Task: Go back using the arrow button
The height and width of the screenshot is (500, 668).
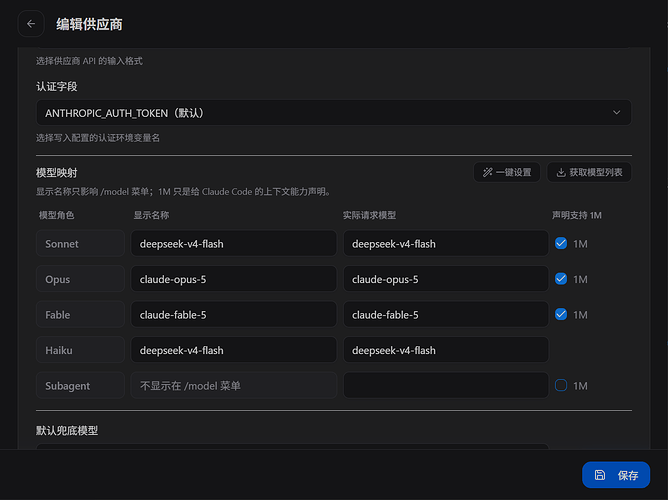Action: point(31,24)
